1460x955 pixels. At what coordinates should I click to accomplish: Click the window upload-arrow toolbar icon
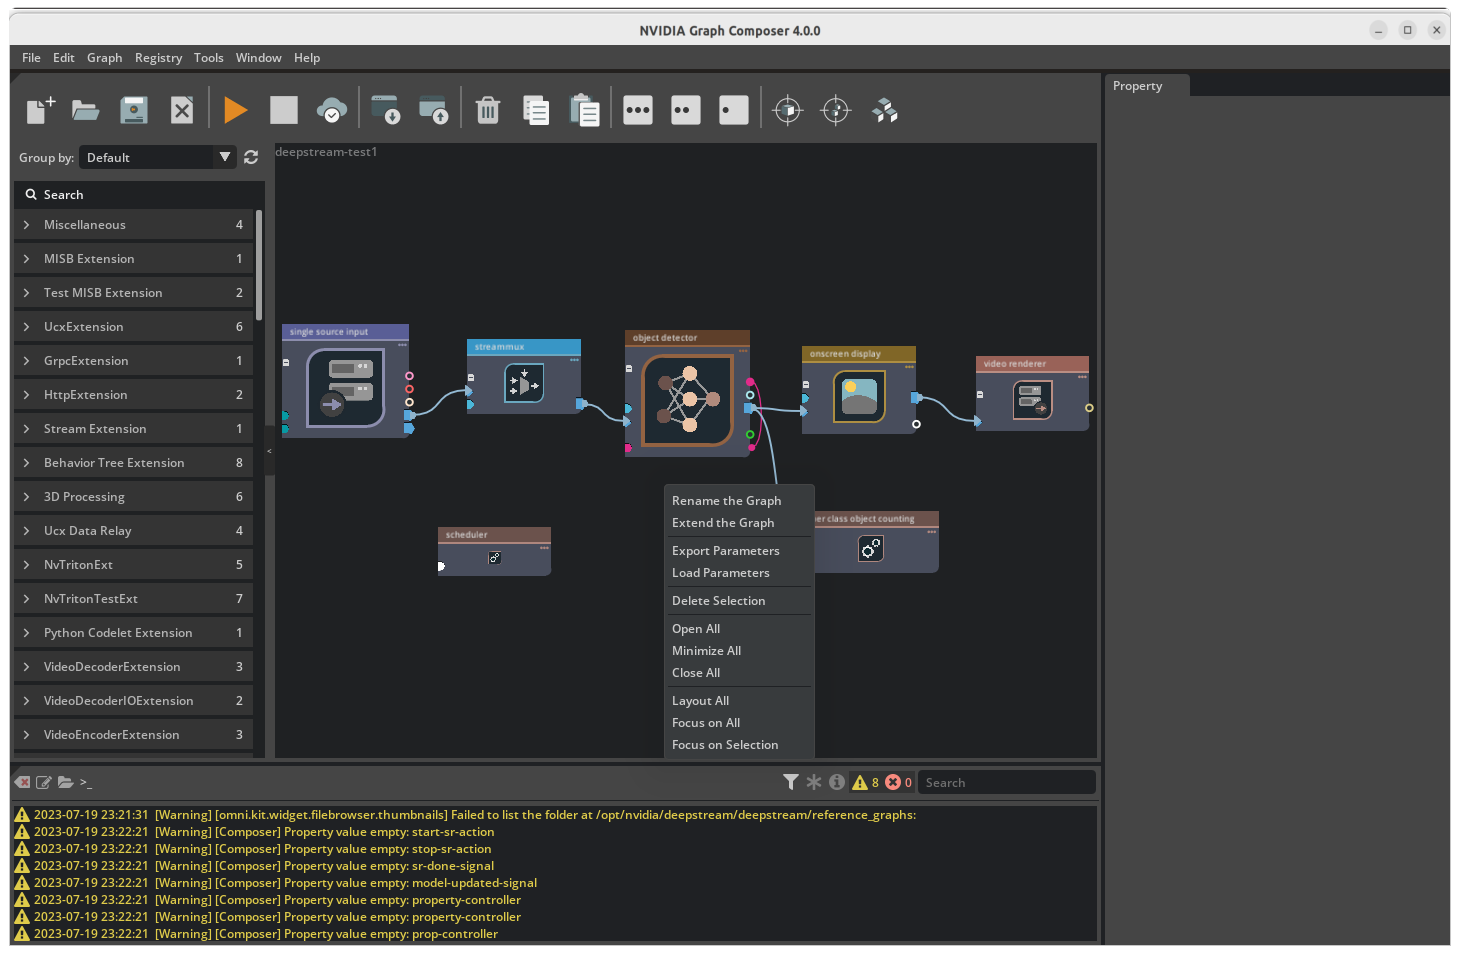[x=433, y=110]
